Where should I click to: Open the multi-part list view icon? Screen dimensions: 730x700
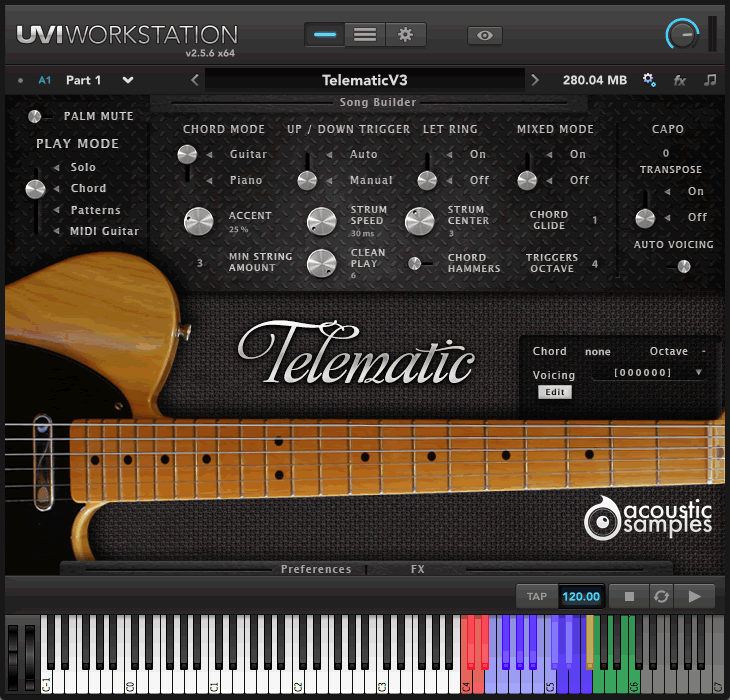point(365,35)
